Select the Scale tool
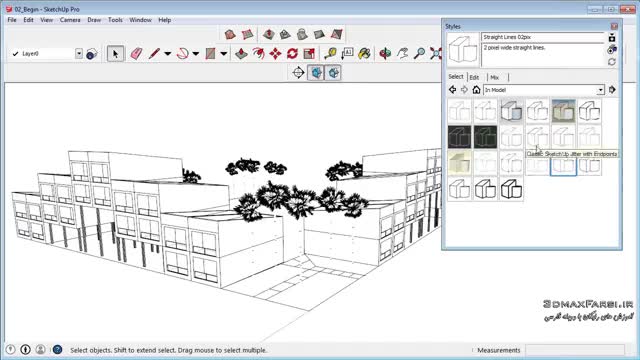Image resolution: width=640 pixels, height=360 pixels. click(309, 53)
